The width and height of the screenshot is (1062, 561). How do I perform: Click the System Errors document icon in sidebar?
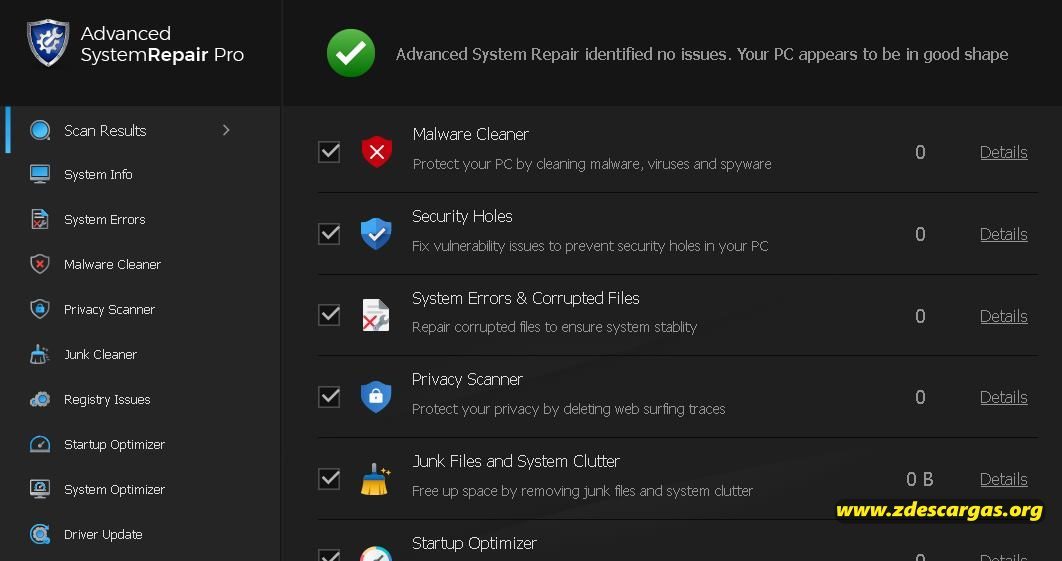coord(40,220)
